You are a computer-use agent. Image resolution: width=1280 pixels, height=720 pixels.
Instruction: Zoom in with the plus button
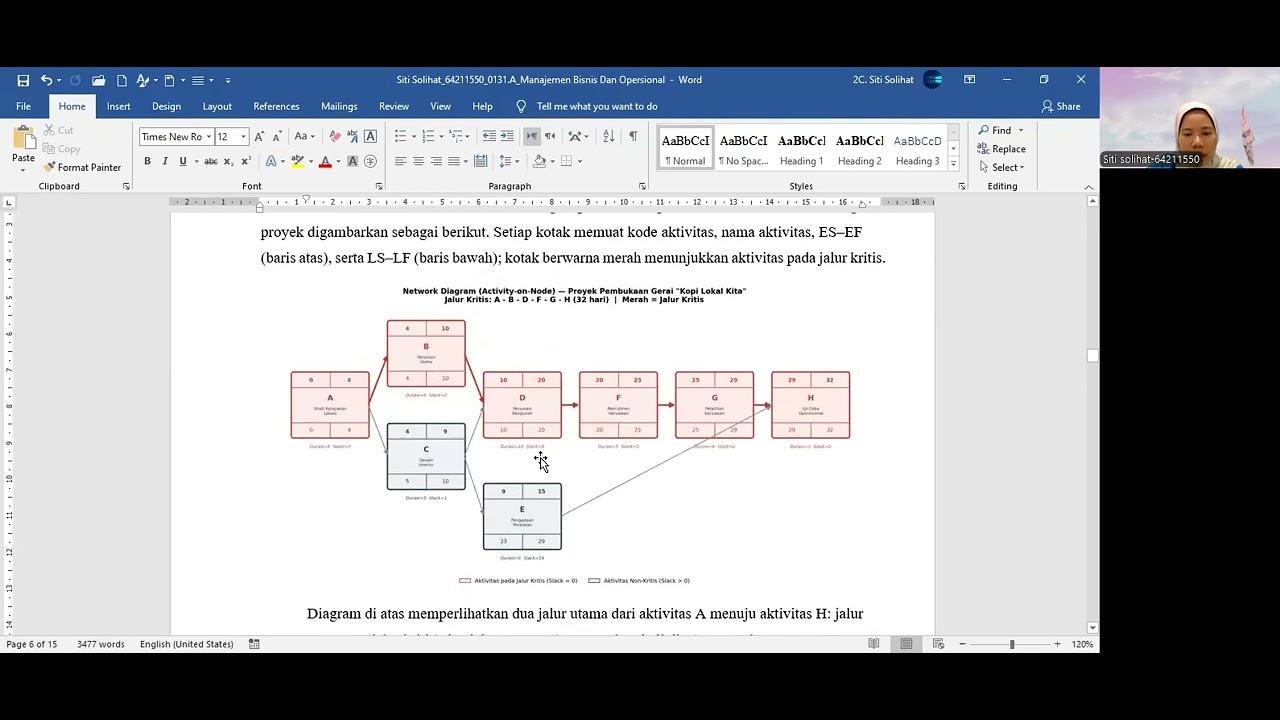coord(1057,644)
